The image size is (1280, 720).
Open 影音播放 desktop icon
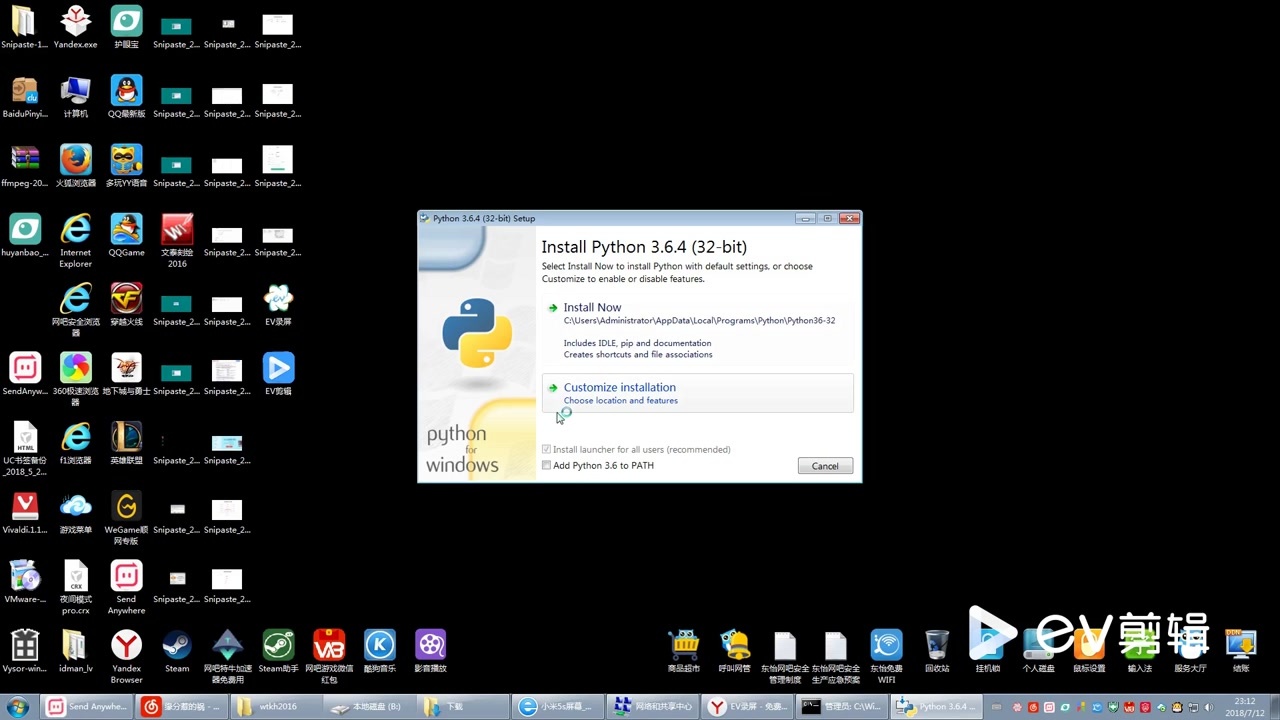coord(430,651)
